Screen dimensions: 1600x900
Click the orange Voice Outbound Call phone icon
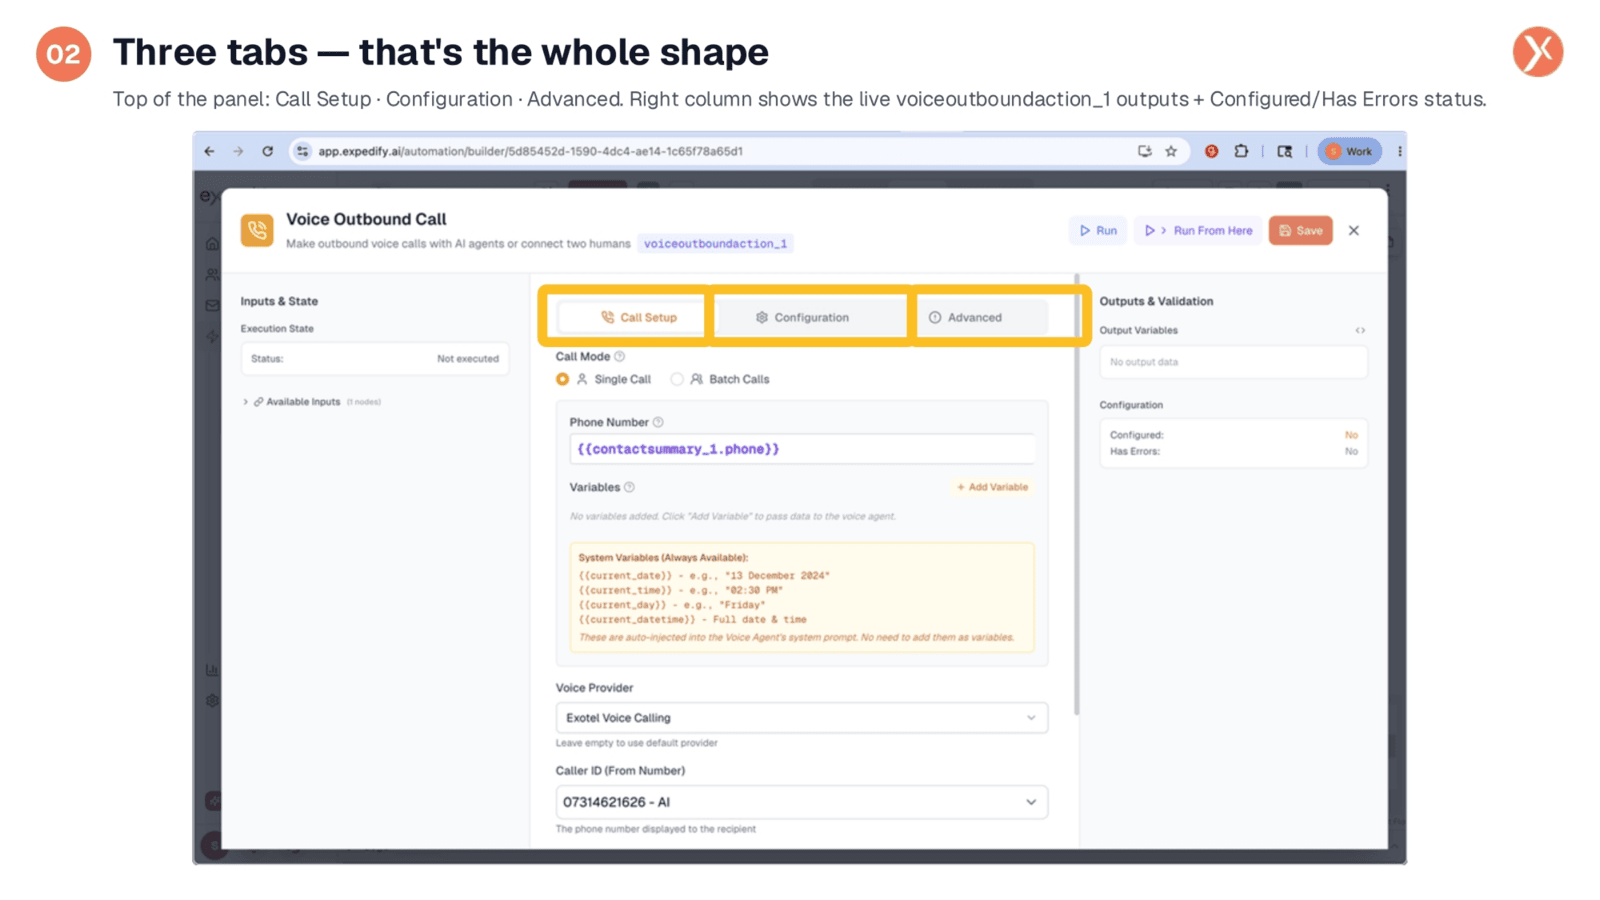(257, 230)
